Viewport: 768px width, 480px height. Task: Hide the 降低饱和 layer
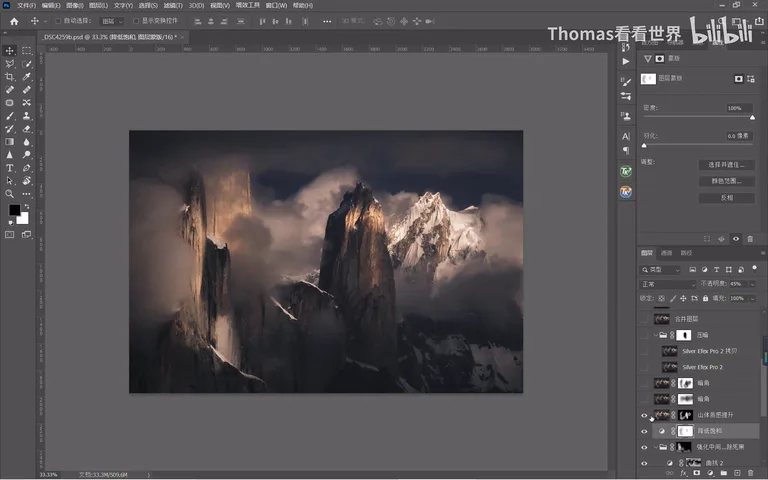[x=644, y=432]
